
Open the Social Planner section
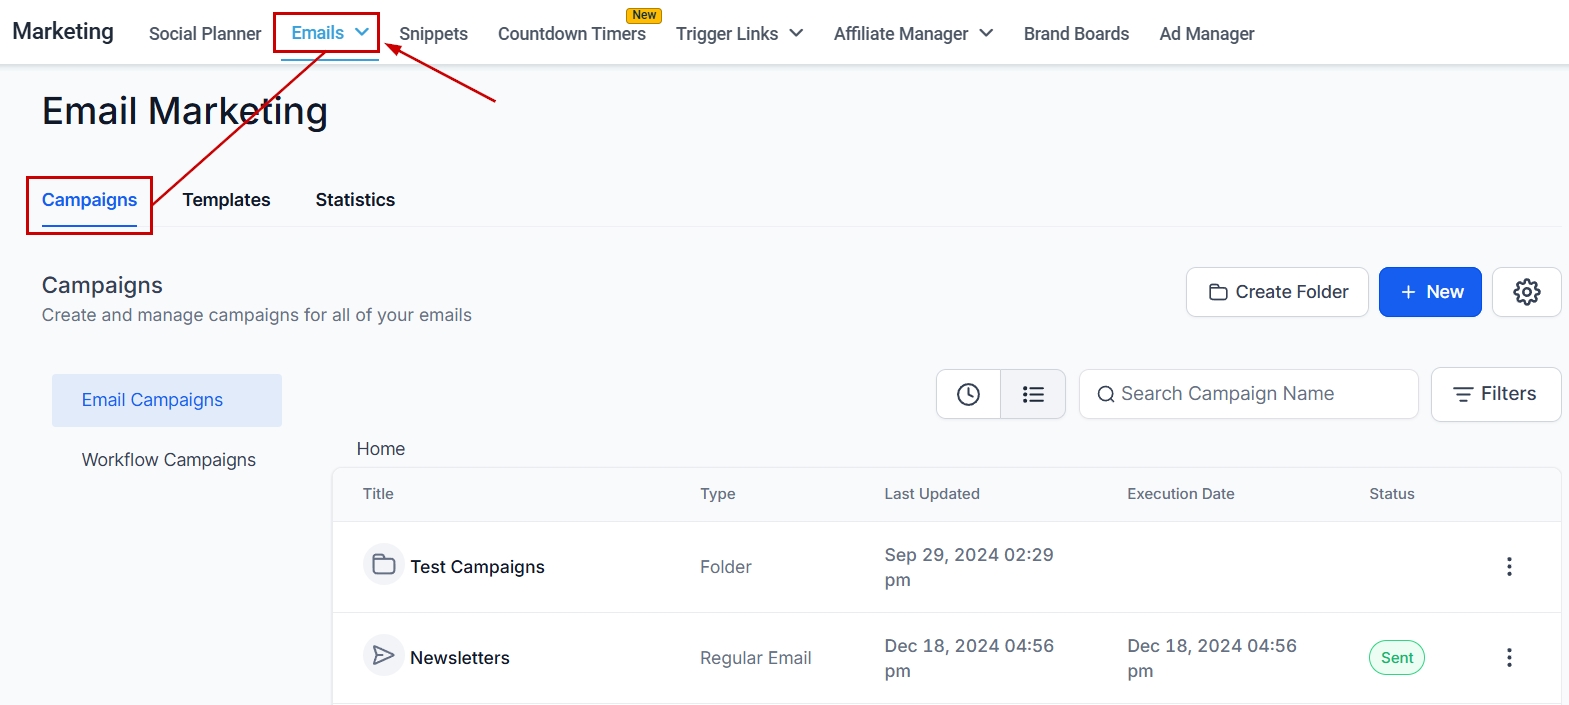[x=205, y=34]
